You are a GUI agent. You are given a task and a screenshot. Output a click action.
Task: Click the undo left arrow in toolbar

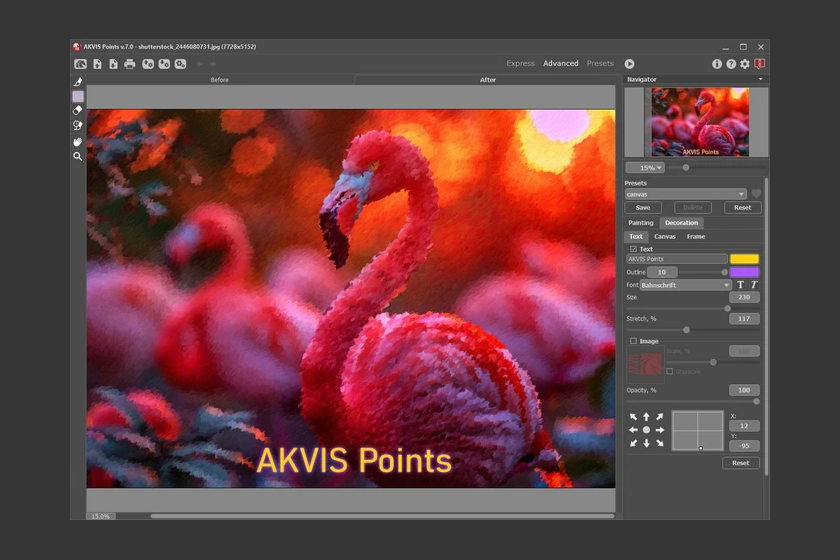tap(200, 64)
